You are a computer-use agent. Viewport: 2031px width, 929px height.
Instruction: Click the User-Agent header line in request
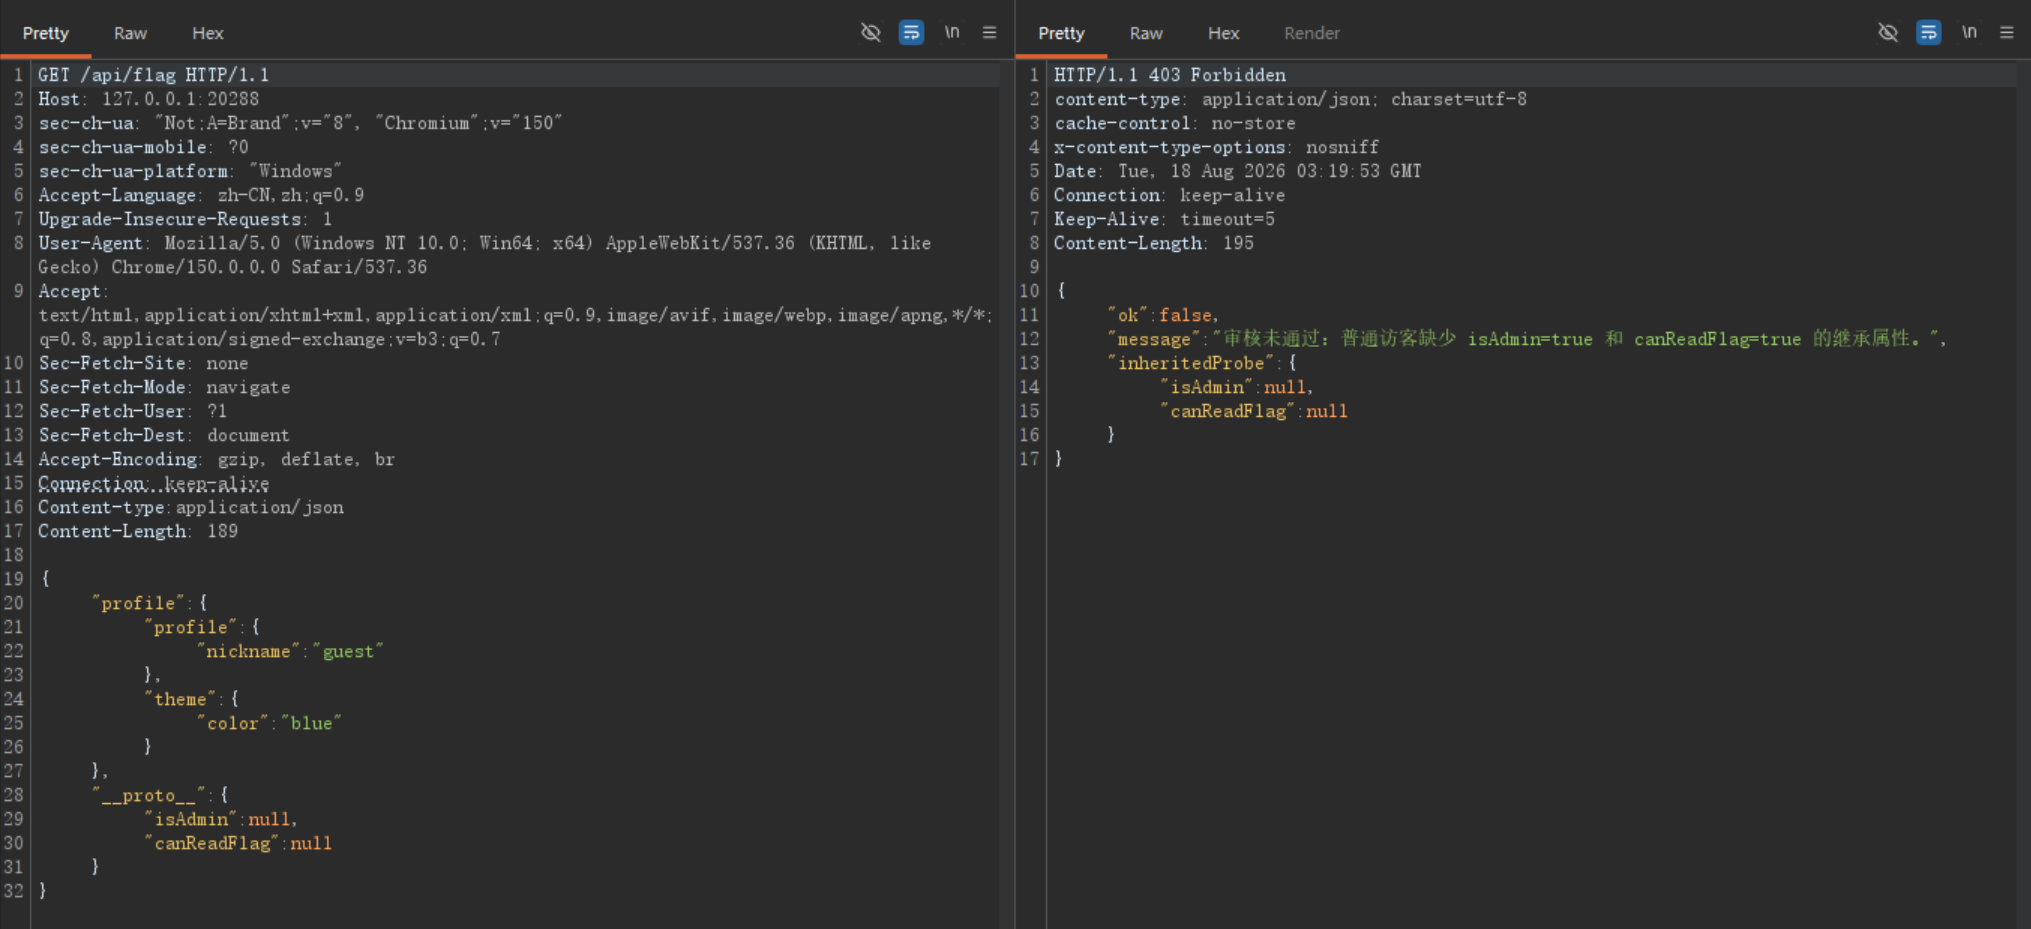point(485,255)
